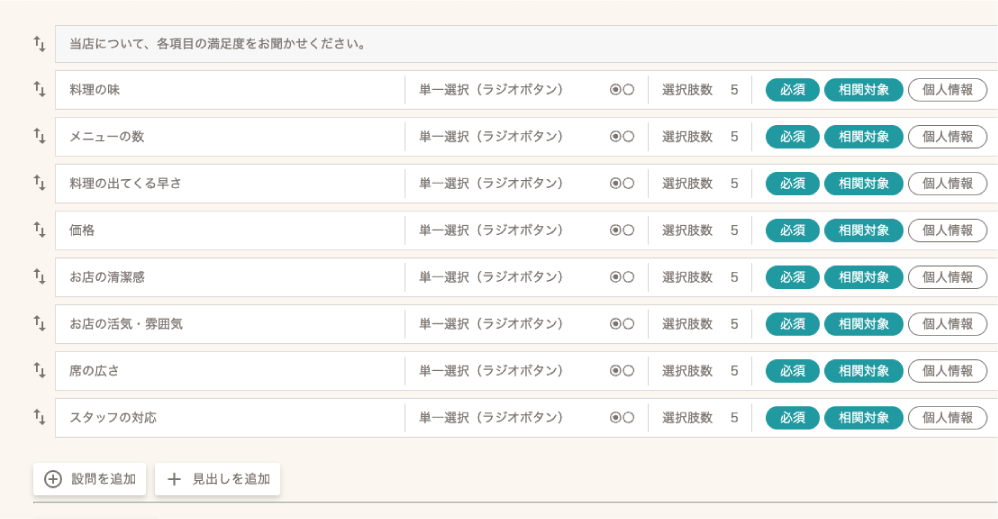The height and width of the screenshot is (519, 998).
Task: Toggle 必須 for お店の清潔感
Action: point(792,277)
